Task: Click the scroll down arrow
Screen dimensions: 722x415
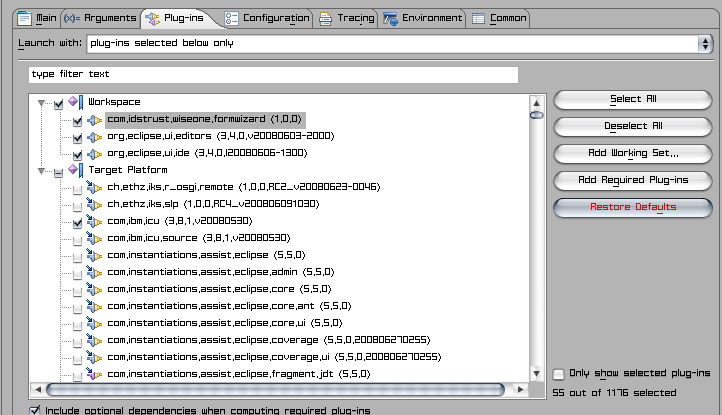Action: [536, 373]
